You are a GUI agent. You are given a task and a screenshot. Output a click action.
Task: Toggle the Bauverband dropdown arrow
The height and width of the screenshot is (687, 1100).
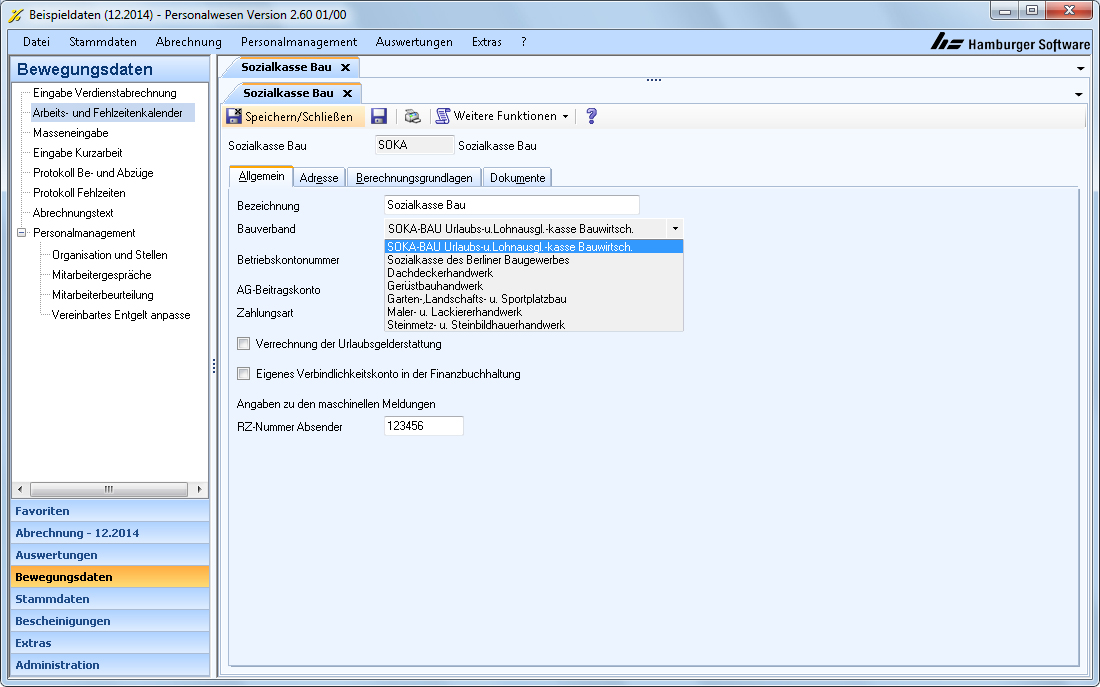(675, 229)
